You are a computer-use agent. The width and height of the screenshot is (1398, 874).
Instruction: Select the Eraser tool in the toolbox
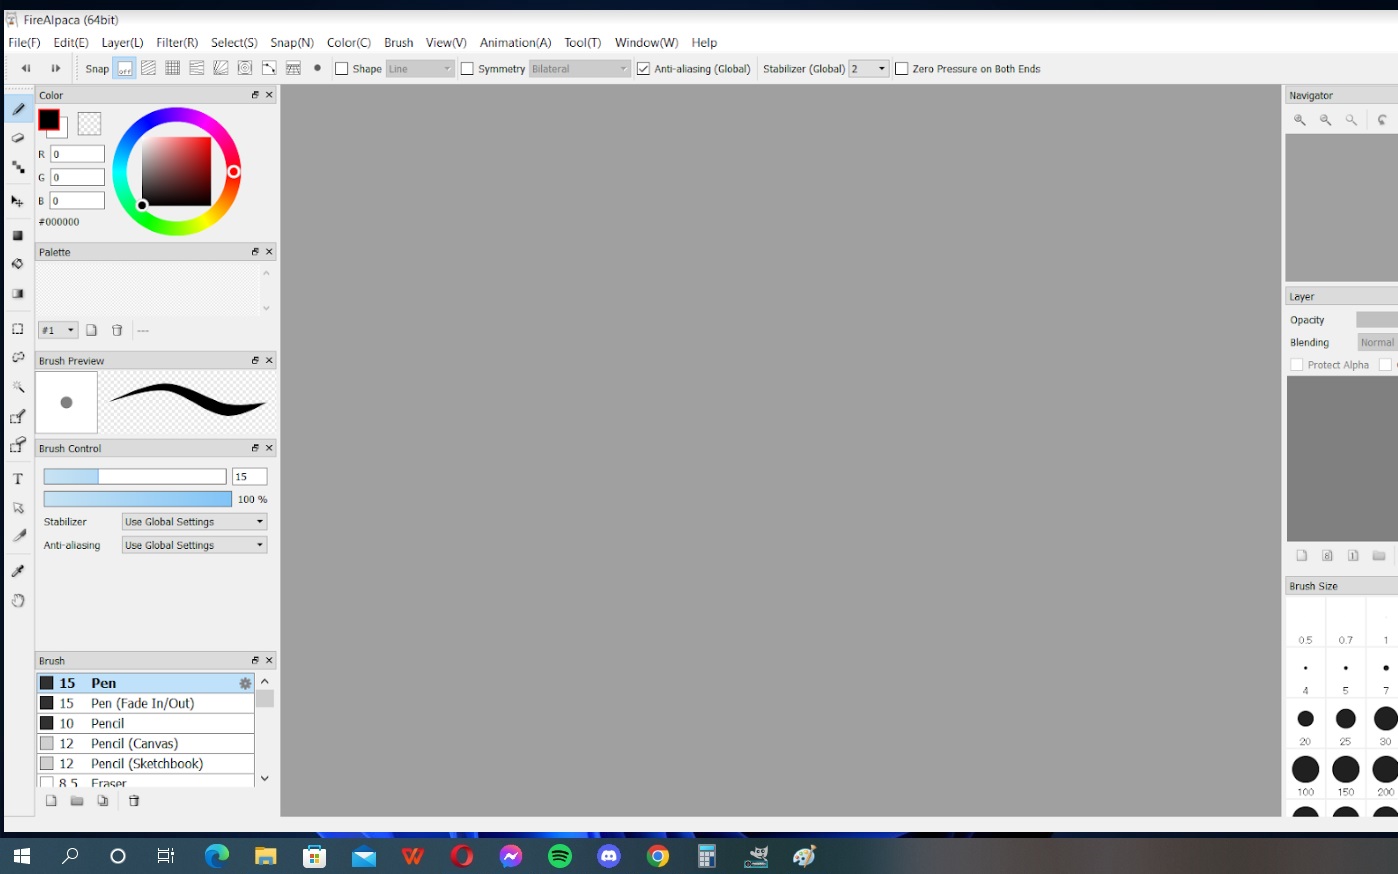point(18,138)
